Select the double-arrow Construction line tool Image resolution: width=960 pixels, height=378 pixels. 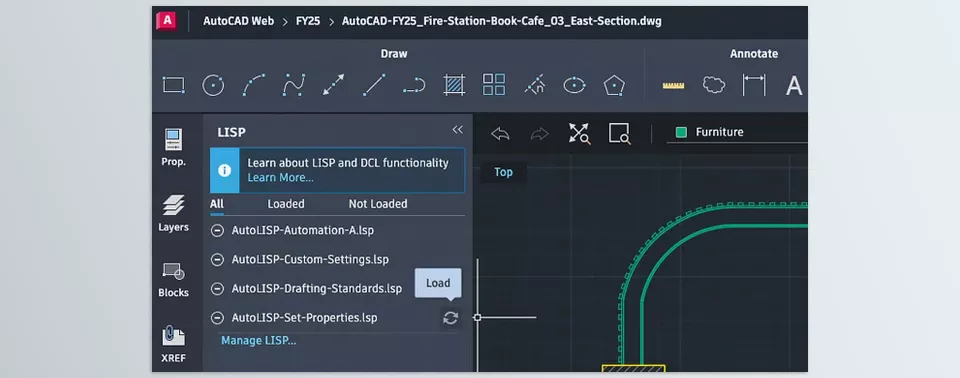(x=333, y=85)
